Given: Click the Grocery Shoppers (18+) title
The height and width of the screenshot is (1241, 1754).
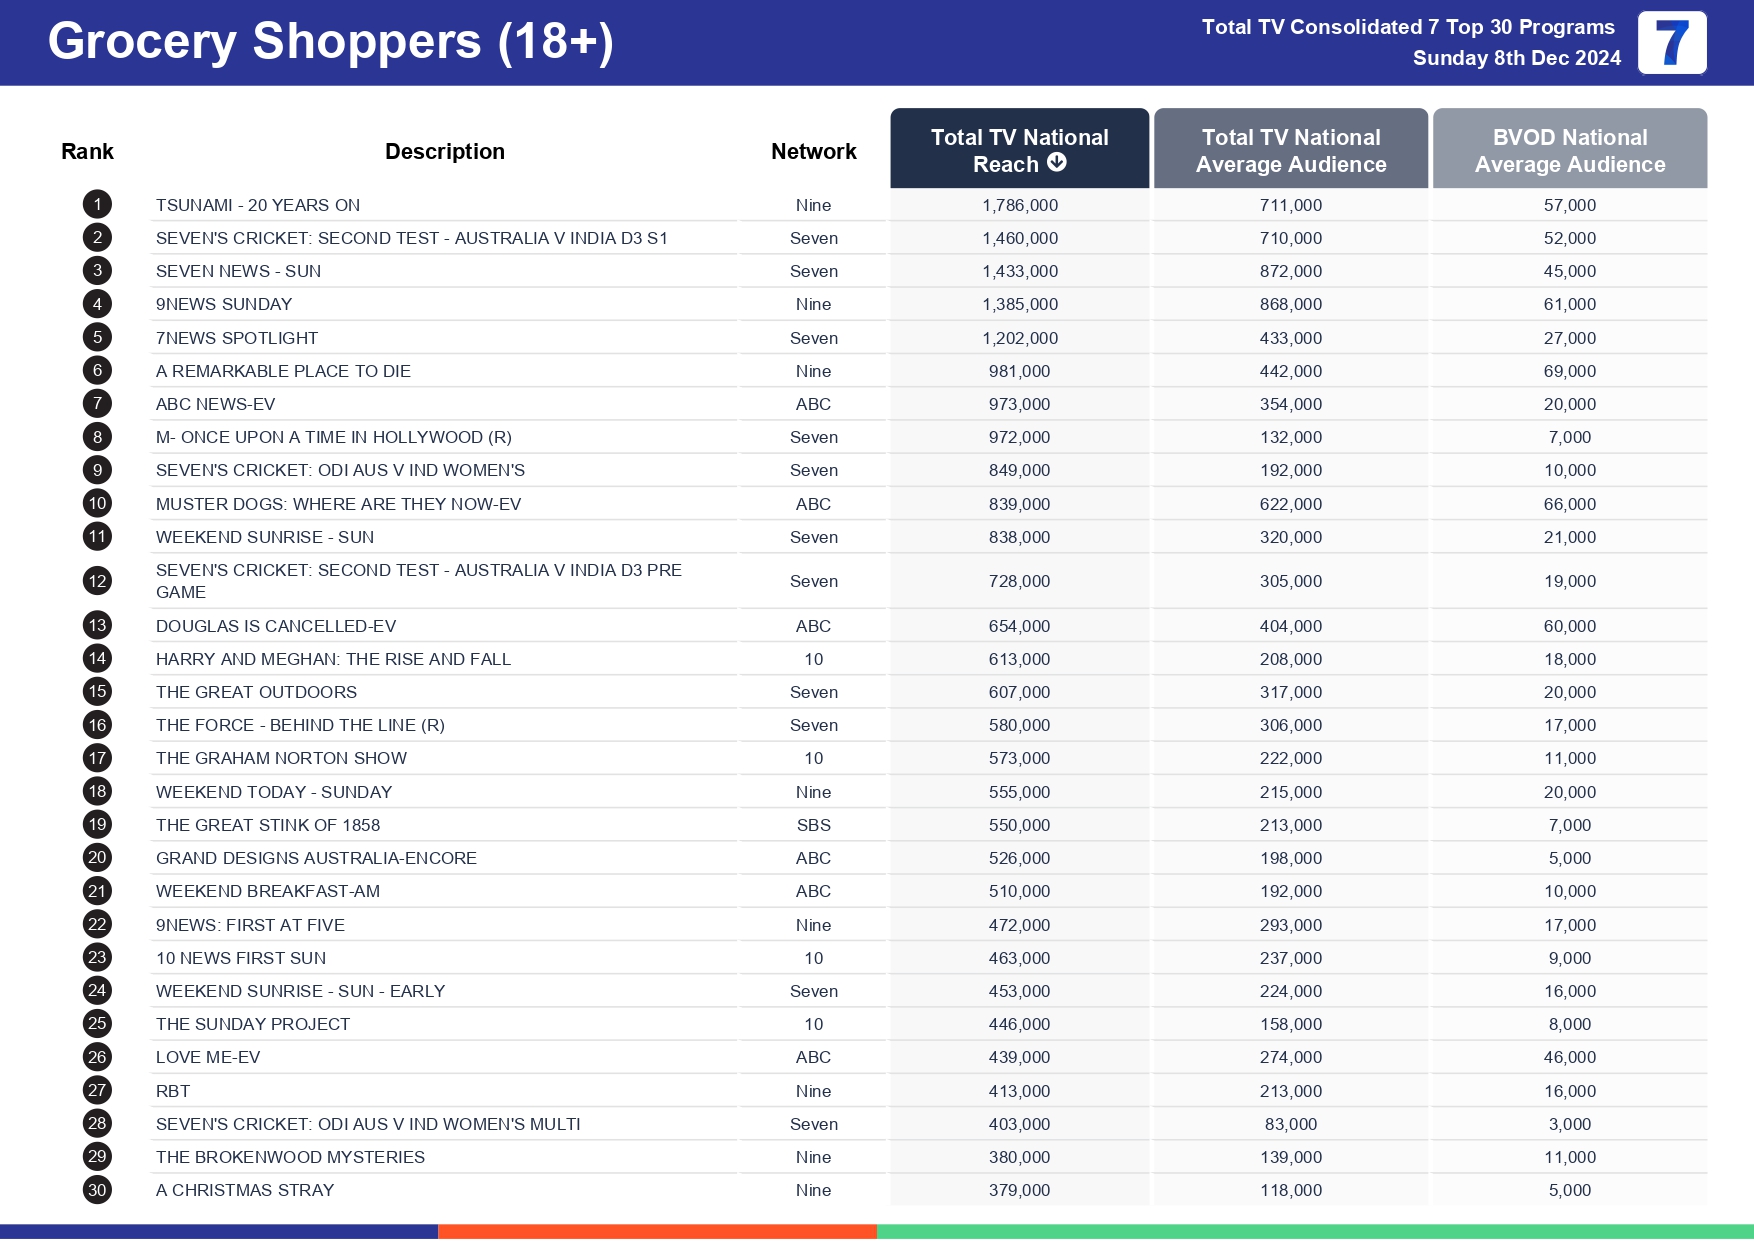Looking at the screenshot, I should (x=330, y=42).
